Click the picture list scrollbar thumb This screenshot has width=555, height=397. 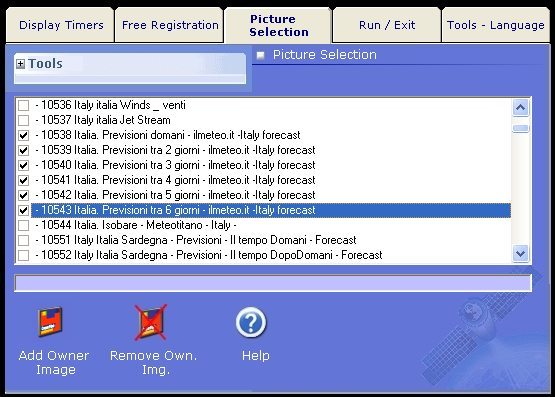click(x=520, y=128)
